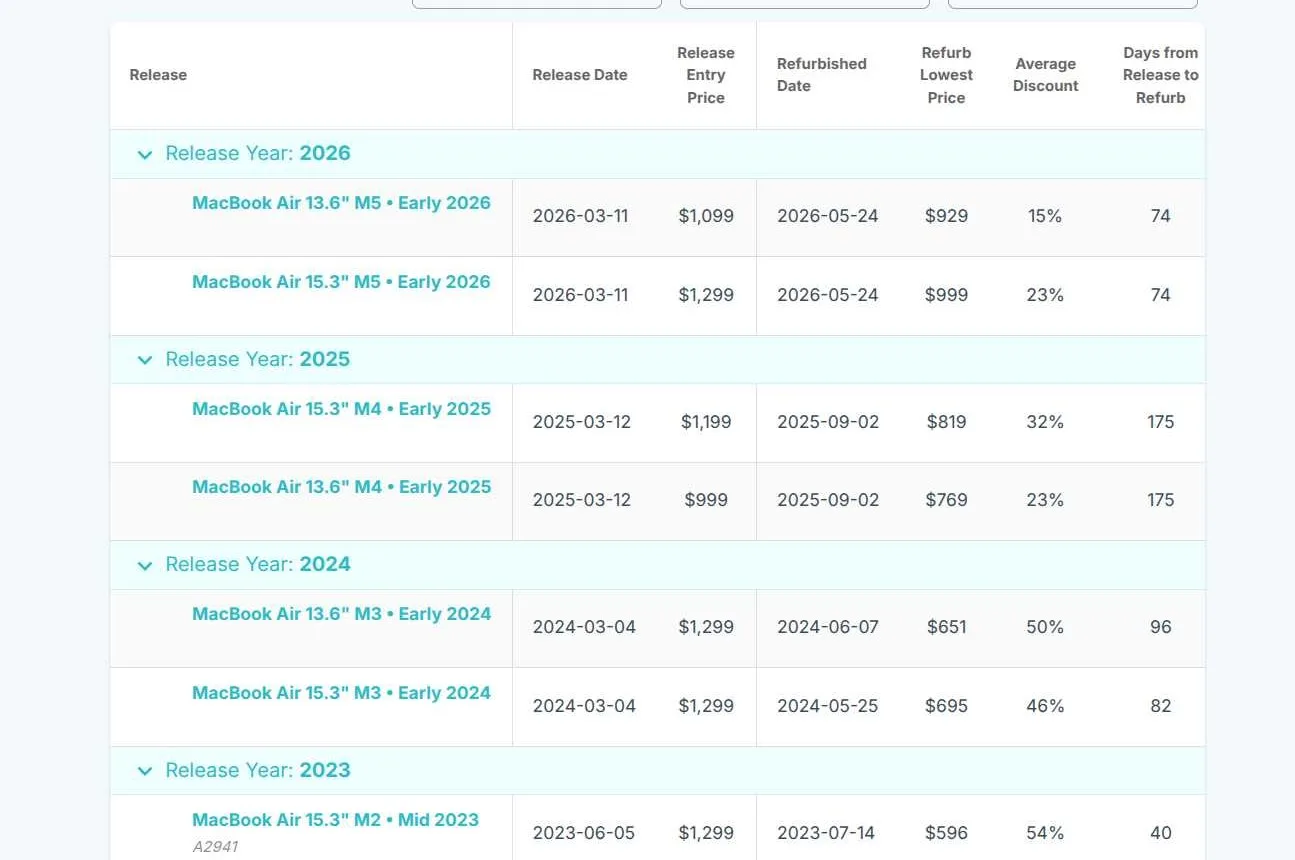Viewport: 1295px width, 860px height.
Task: Click the 46% average discount cell
Action: point(1045,706)
